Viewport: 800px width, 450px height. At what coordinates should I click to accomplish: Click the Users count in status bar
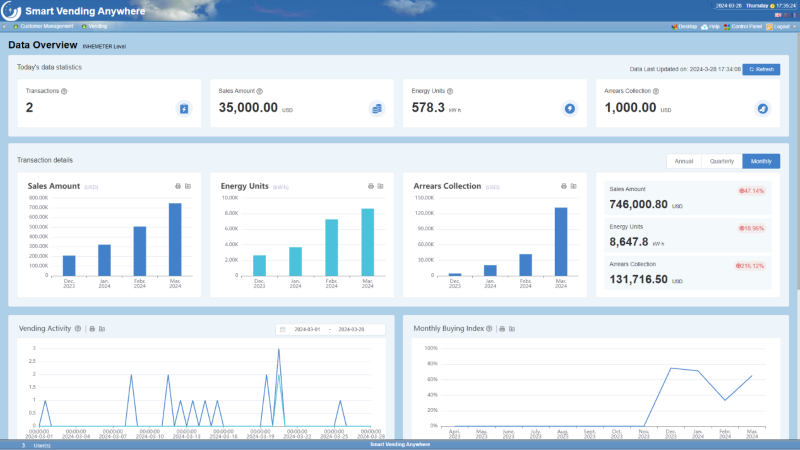[x=36, y=445]
